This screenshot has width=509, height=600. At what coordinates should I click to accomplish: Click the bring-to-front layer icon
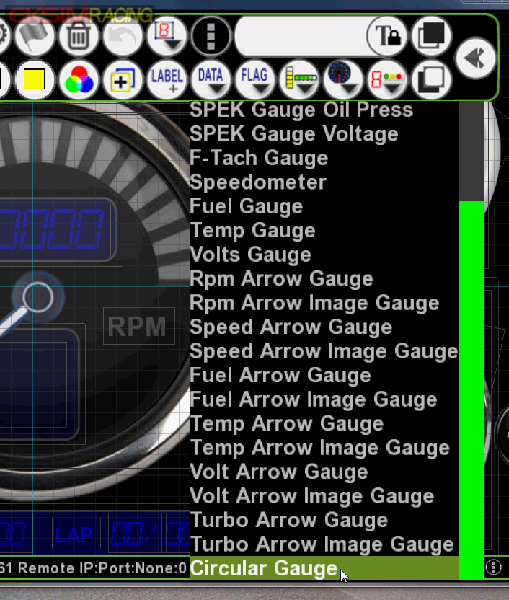(431, 36)
